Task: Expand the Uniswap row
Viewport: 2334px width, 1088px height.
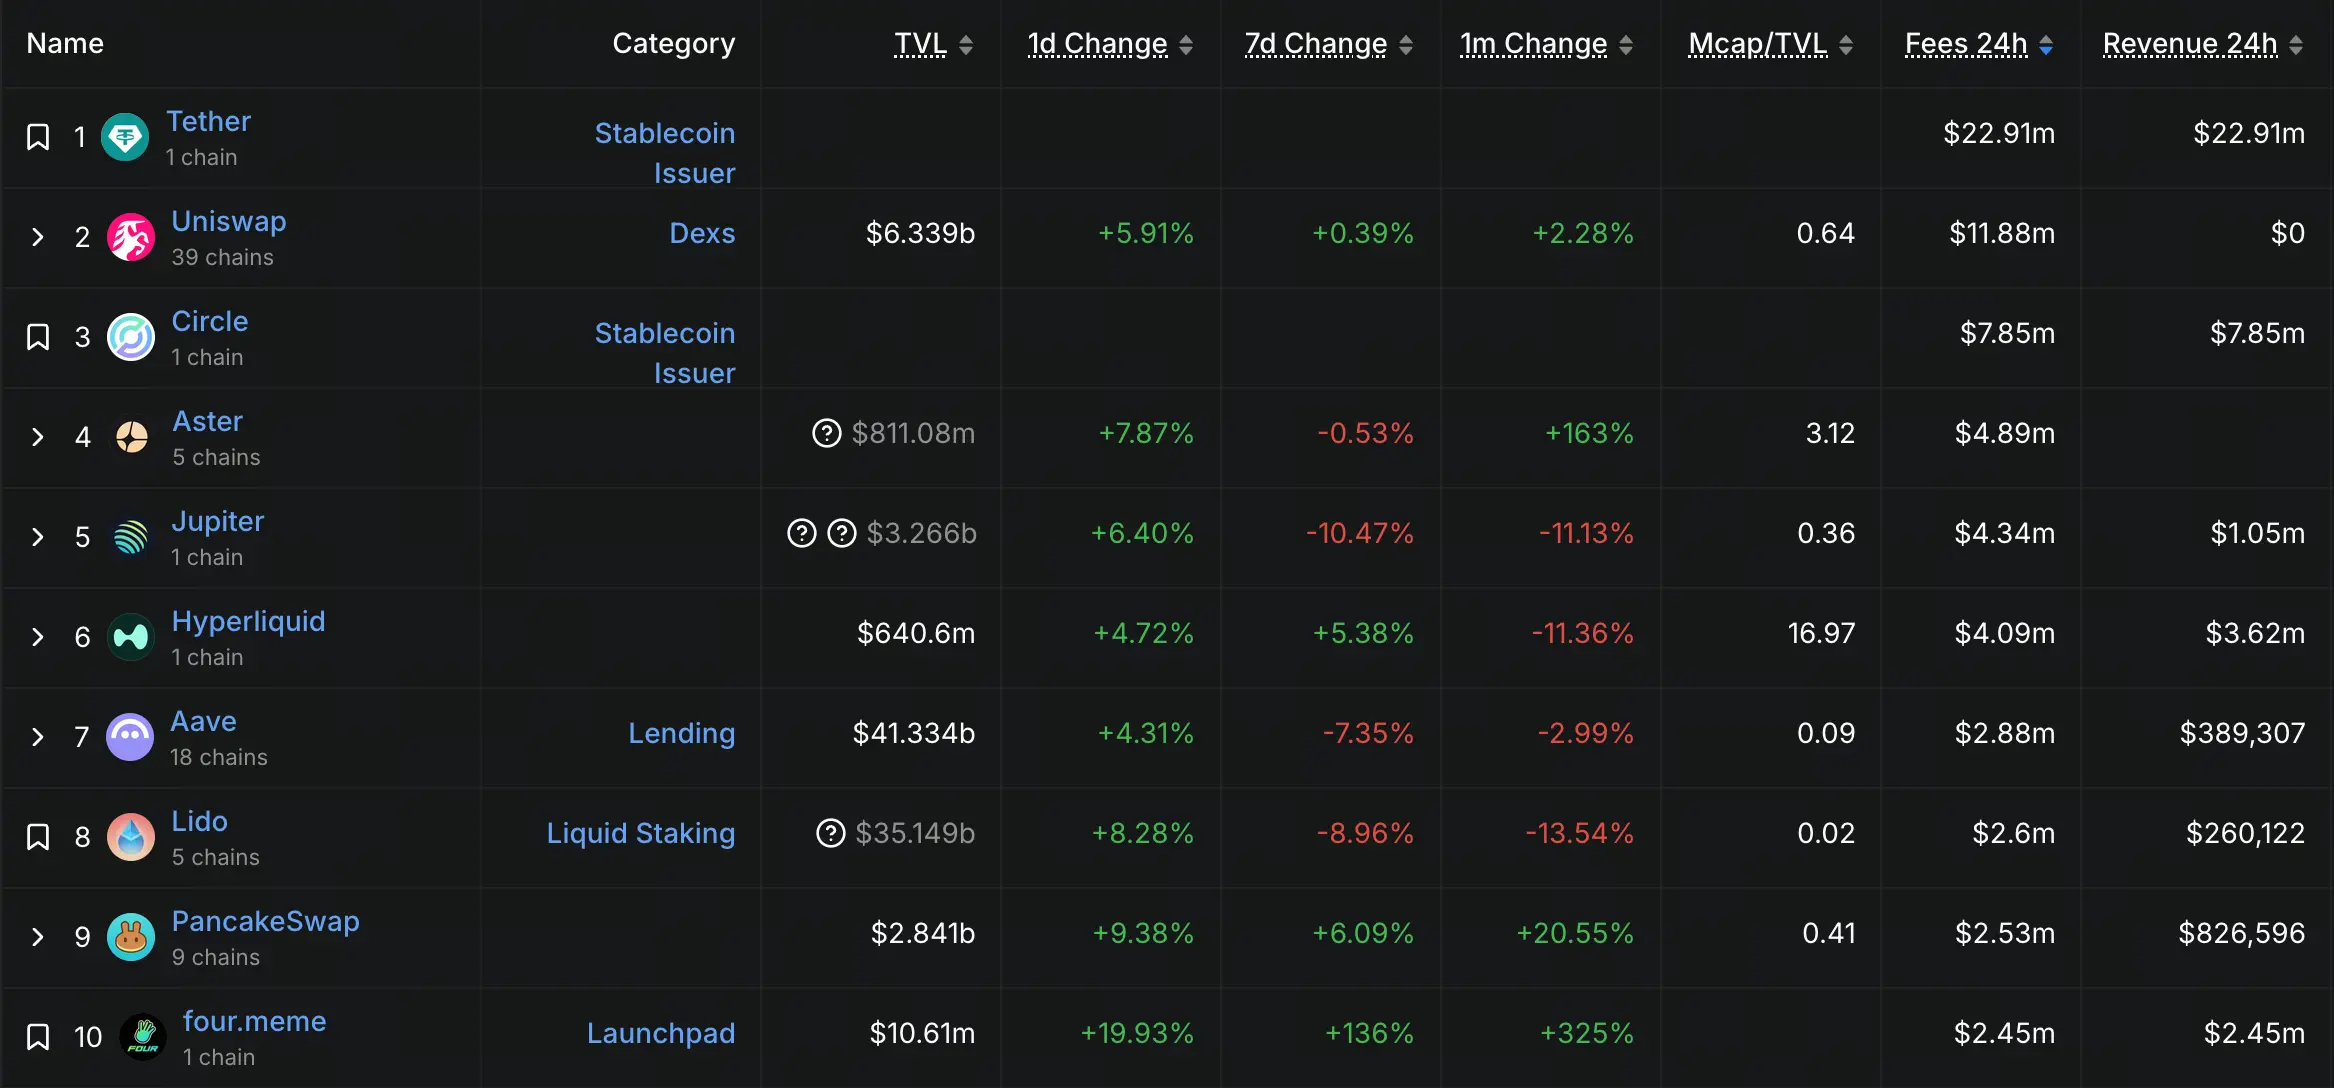Action: point(38,237)
